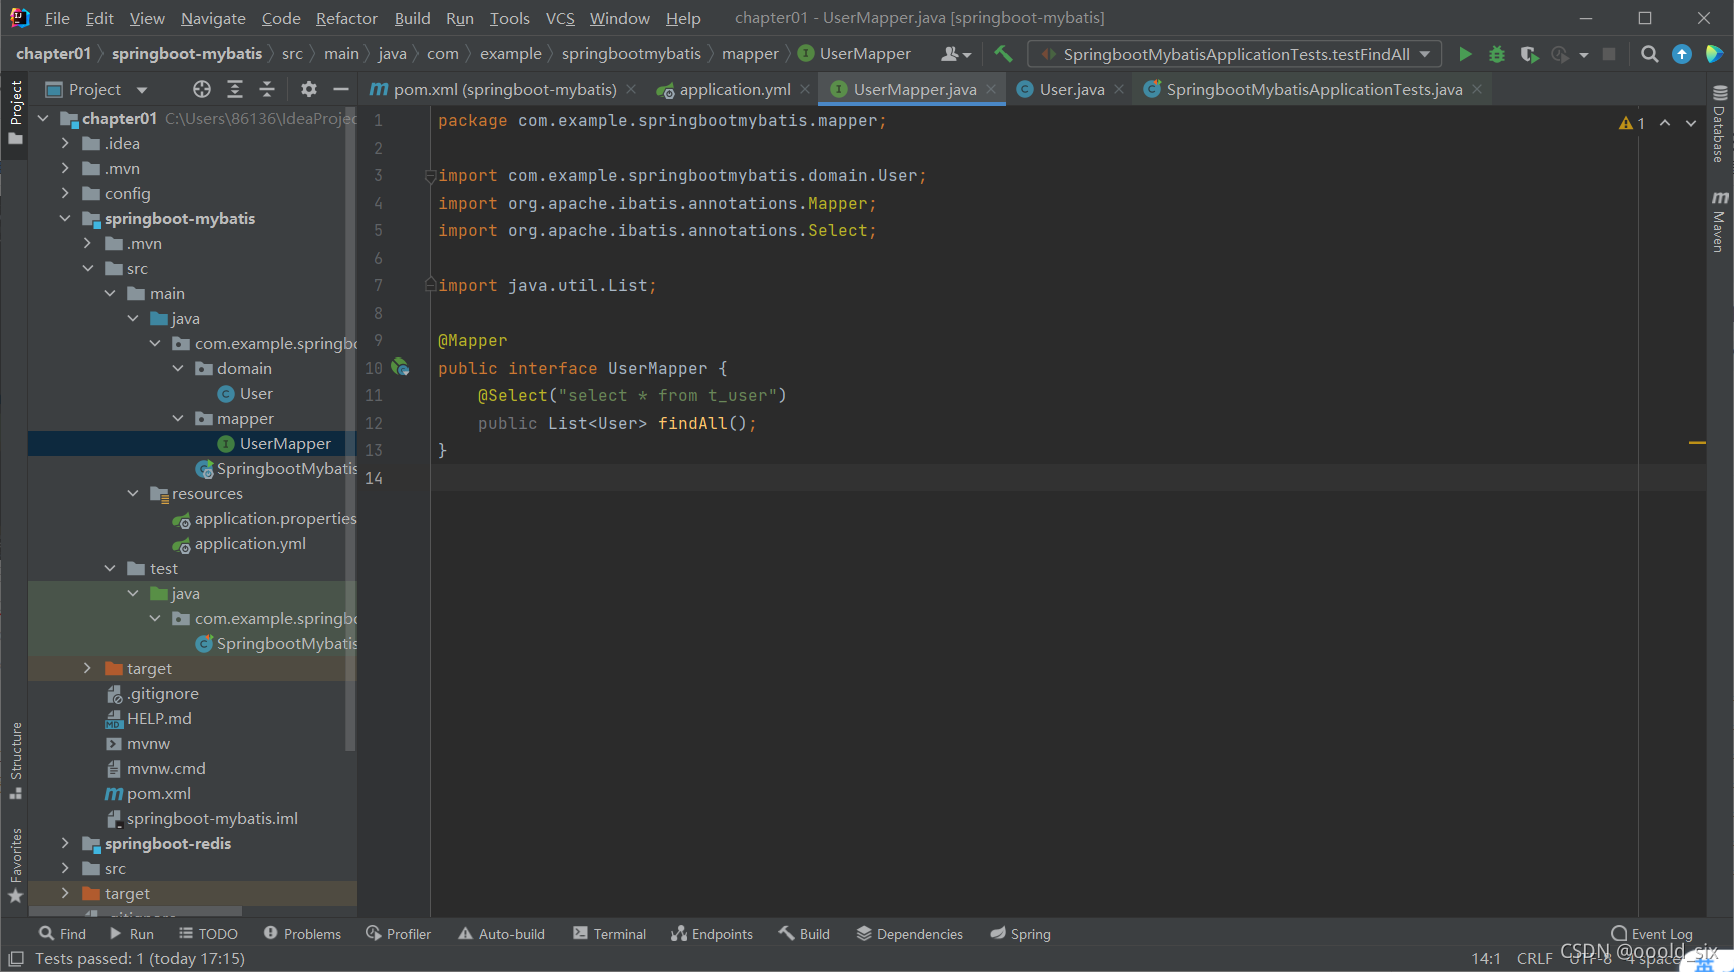This screenshot has width=1734, height=972.
Task: Open the Favorites tool window
Action: tap(15, 865)
